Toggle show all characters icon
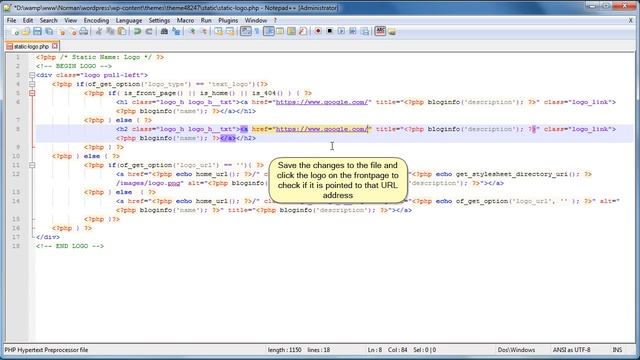This screenshot has width=640, height=360. tap(257, 31)
